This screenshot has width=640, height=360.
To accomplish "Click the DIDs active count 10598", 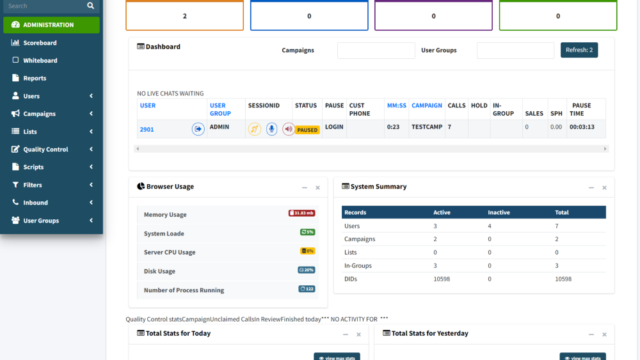I will [442, 279].
